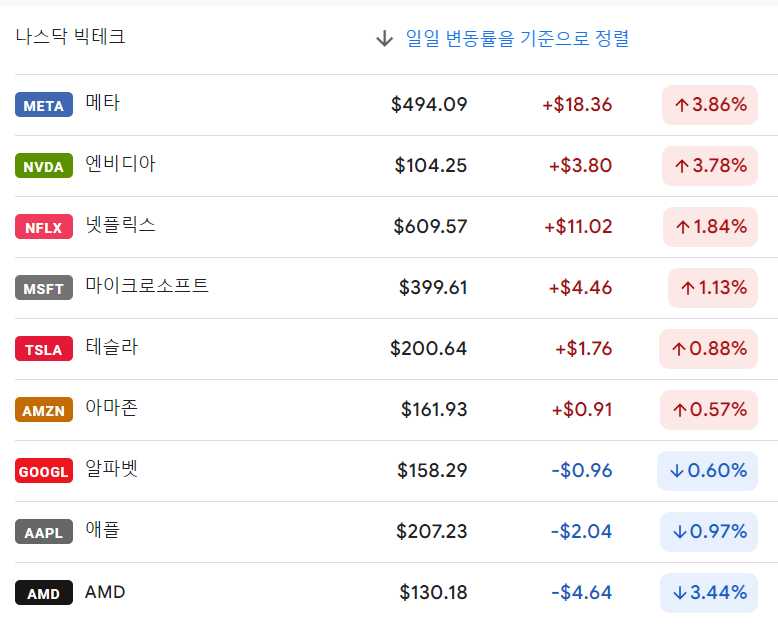Open the 메타 stock name
This screenshot has width=778, height=632.
pyautogui.click(x=102, y=103)
